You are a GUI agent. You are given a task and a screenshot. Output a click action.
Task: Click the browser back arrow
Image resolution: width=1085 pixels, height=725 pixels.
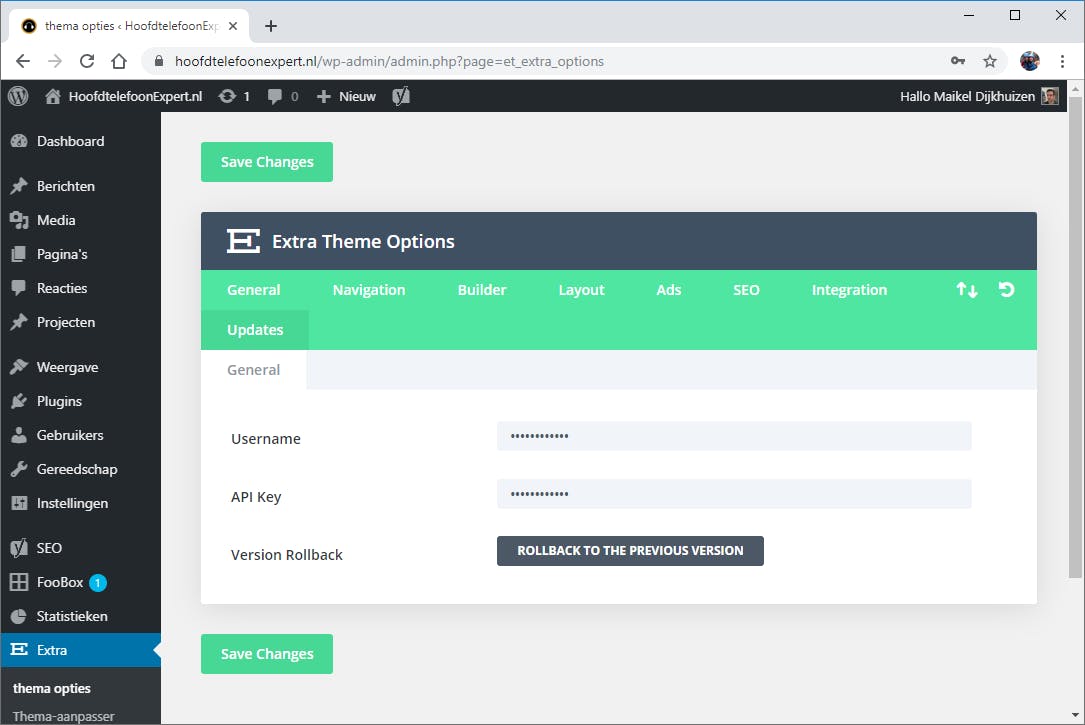tap(23, 61)
